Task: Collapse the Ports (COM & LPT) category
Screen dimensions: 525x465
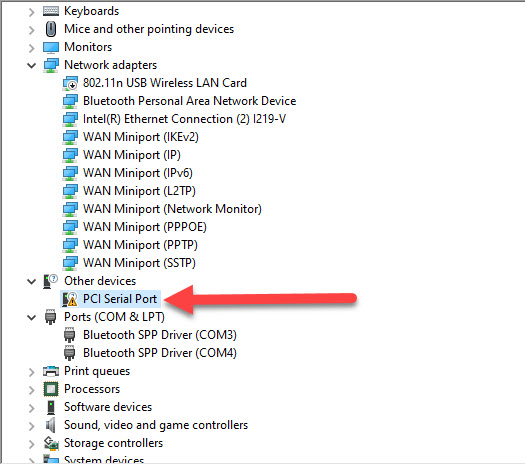Action: [31, 317]
